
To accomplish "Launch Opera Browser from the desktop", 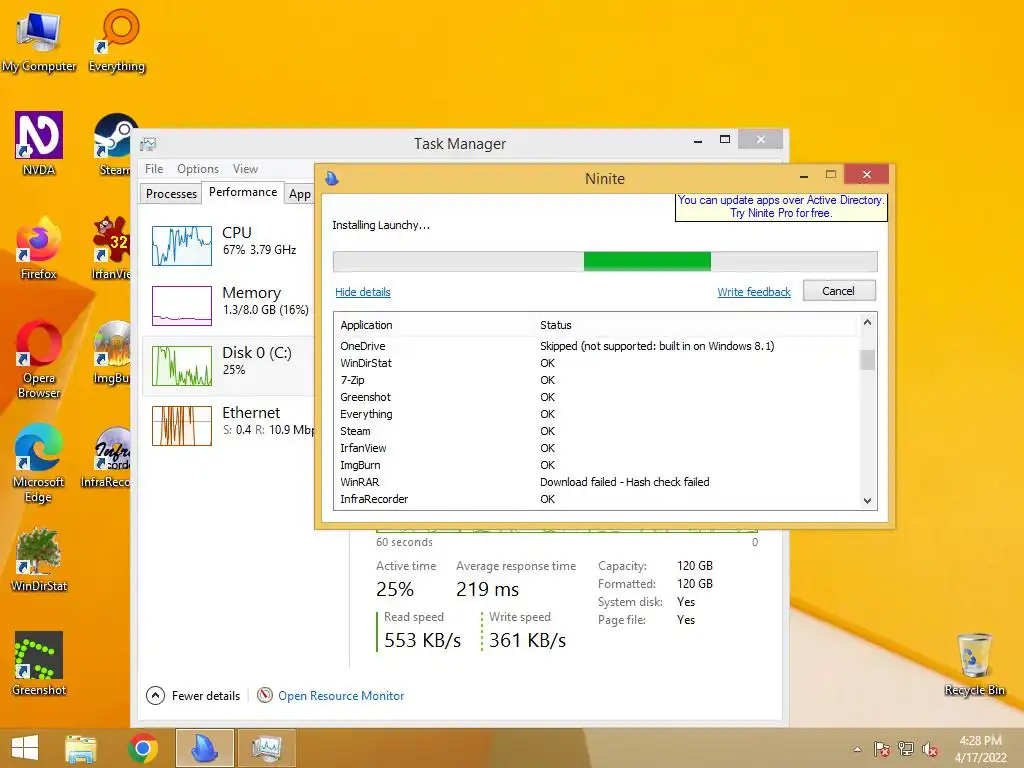I will click(39, 359).
